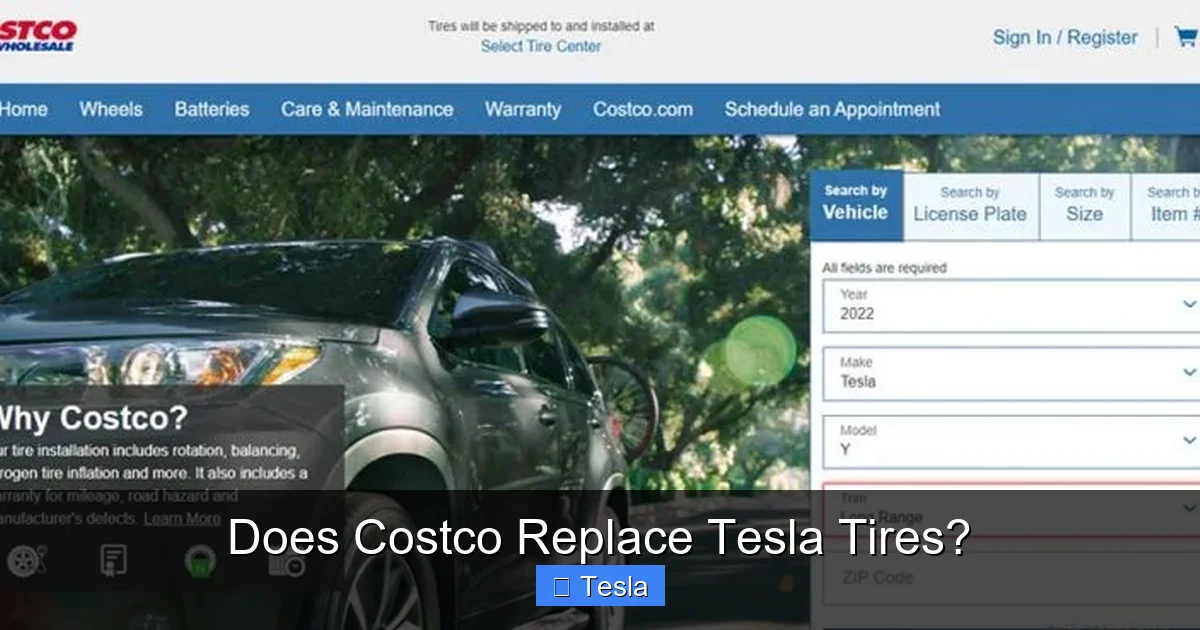Select the green nitrogen tire icon
1200x630 pixels.
[197, 560]
